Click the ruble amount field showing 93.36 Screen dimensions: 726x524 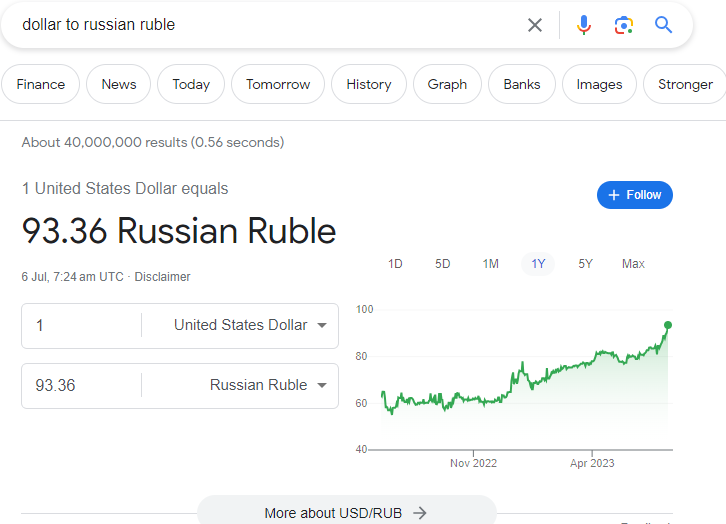tap(80, 385)
